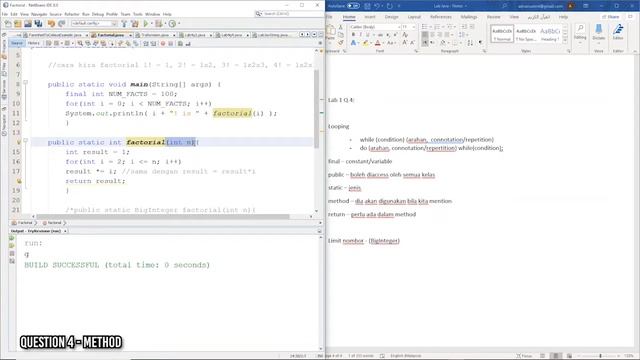The width and height of the screenshot is (640, 360).
Task: Click the Share button in Word
Action: 611,17
